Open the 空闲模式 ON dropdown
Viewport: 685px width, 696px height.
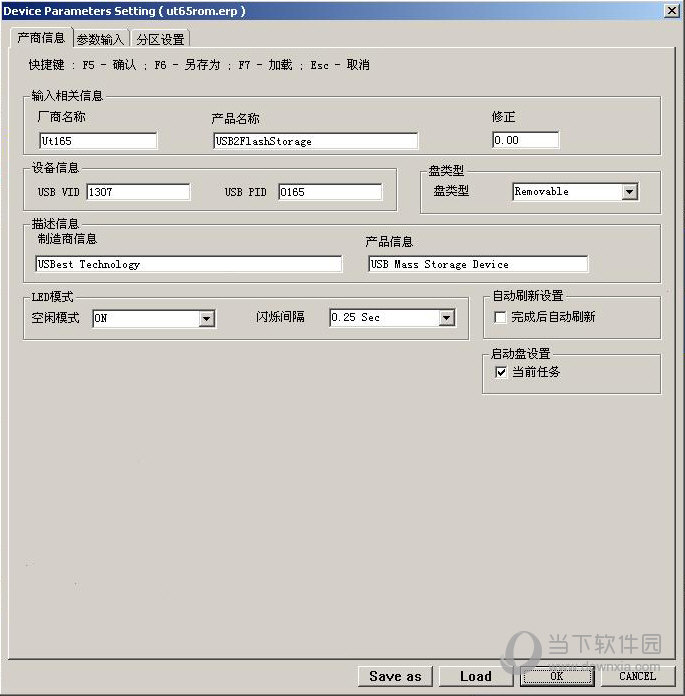pyautogui.click(x=154, y=318)
